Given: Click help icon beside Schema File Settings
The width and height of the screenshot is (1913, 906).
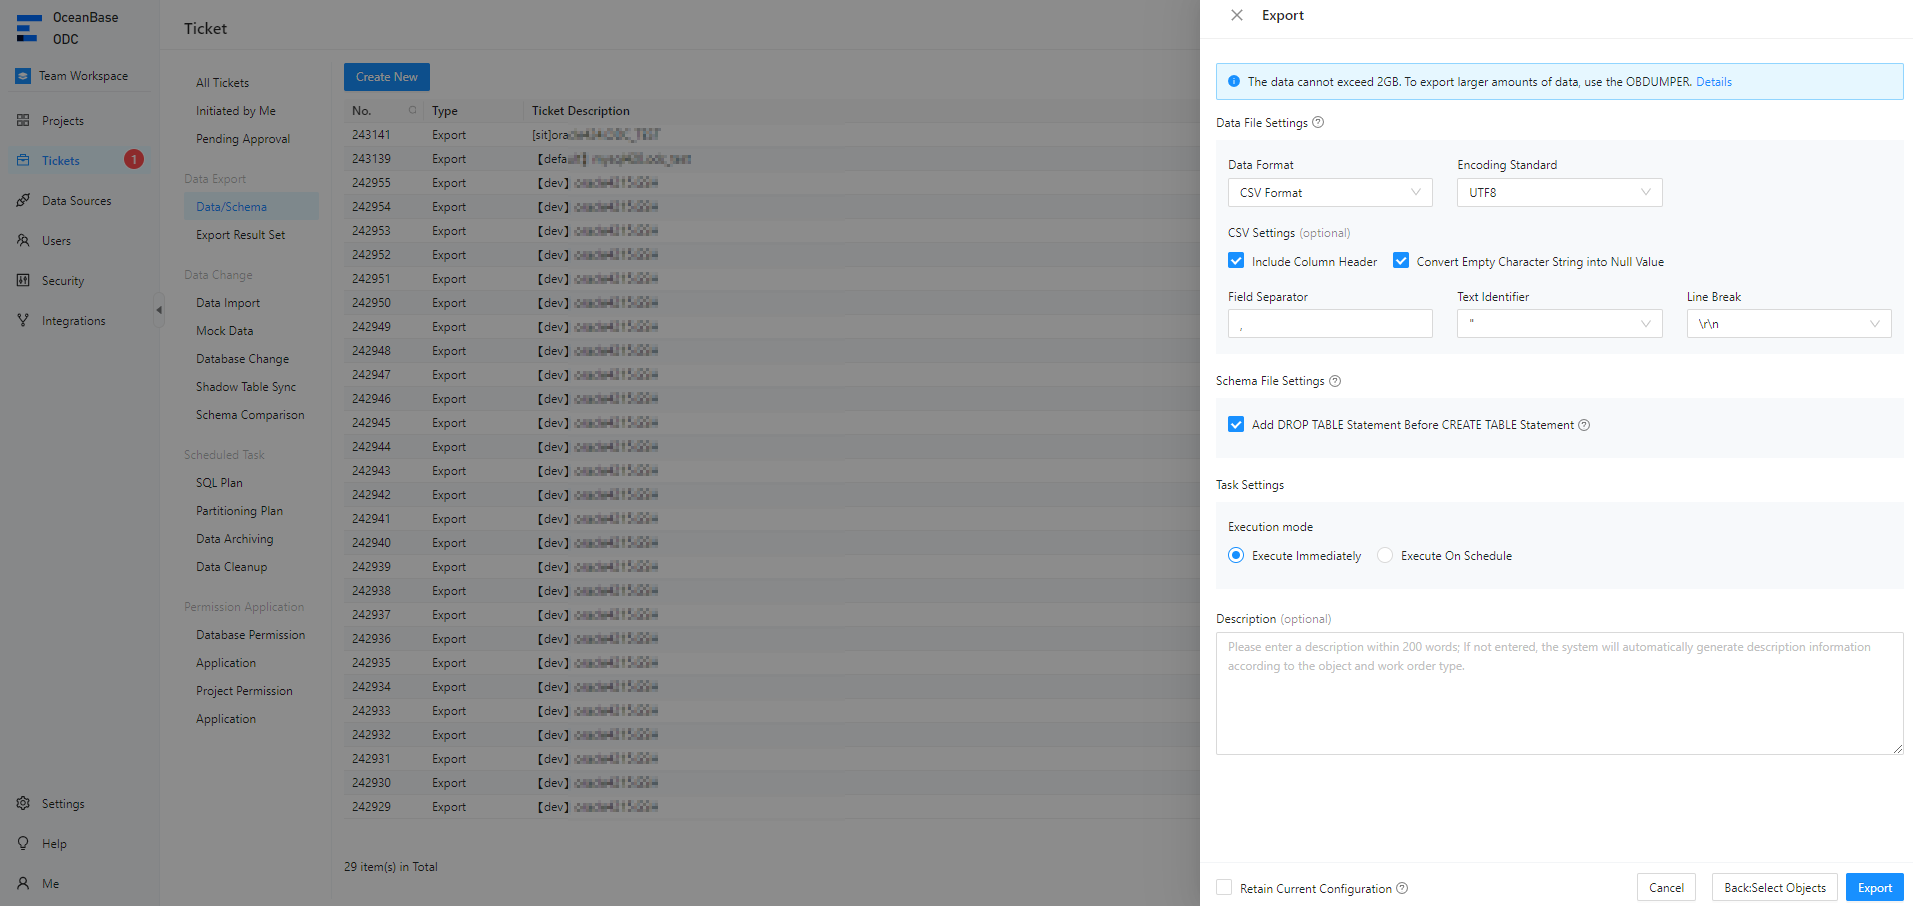Looking at the screenshot, I should [1335, 381].
